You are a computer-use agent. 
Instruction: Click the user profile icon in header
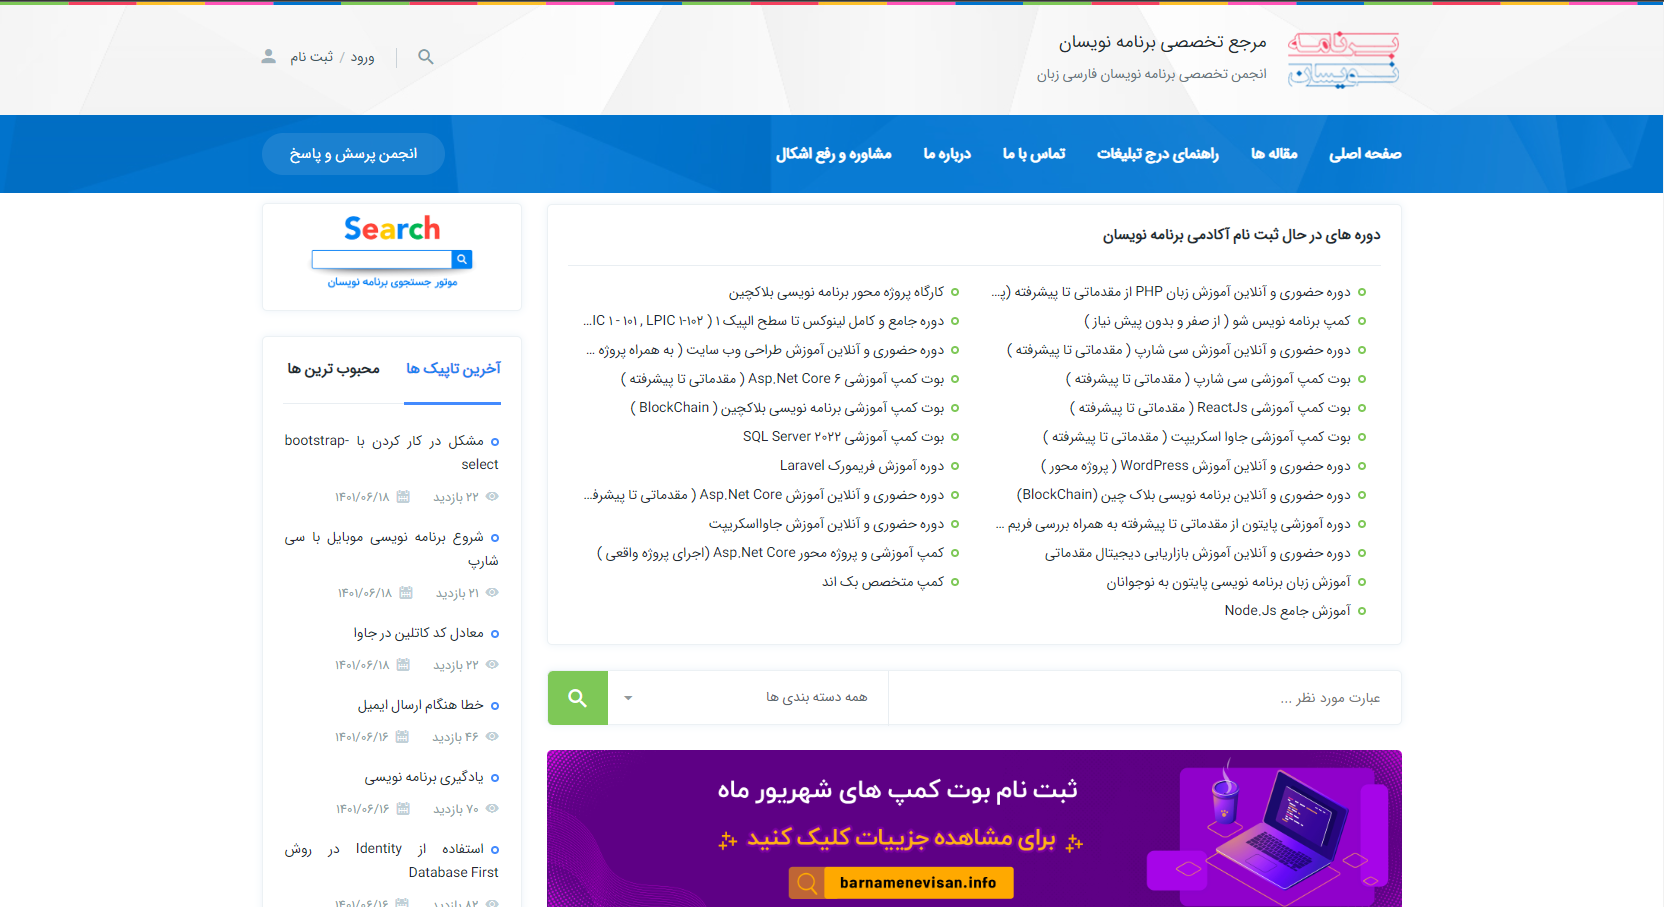[268, 57]
